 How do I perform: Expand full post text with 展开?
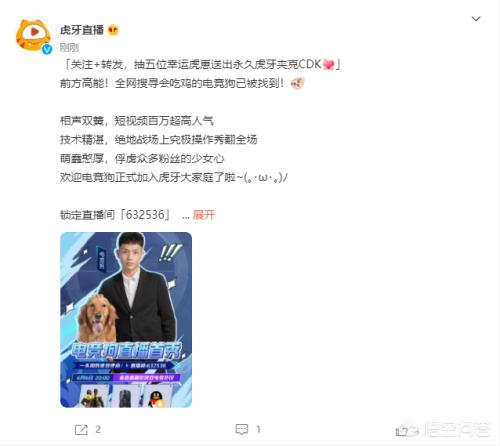pos(204,215)
